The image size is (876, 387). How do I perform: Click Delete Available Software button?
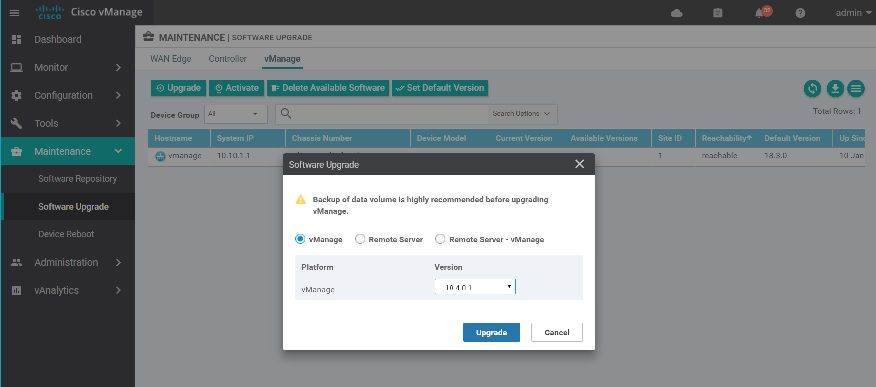[328, 88]
